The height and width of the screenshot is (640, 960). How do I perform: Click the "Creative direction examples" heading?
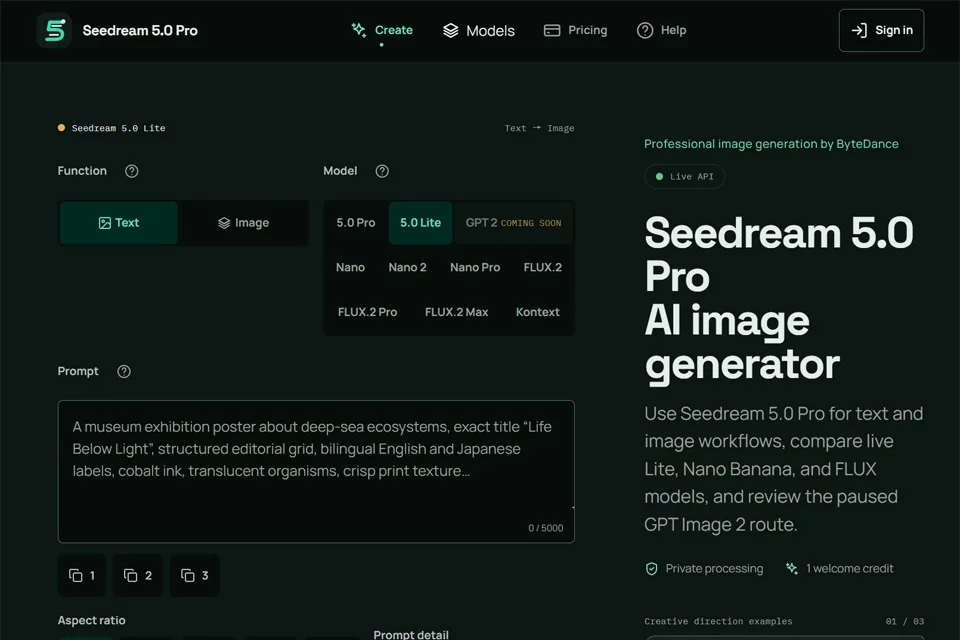coord(718,621)
